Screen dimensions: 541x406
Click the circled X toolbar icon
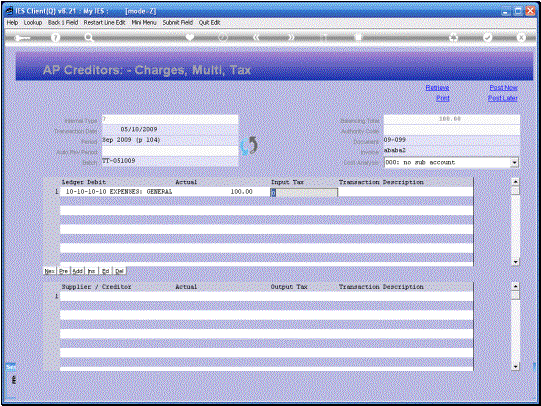pos(521,37)
